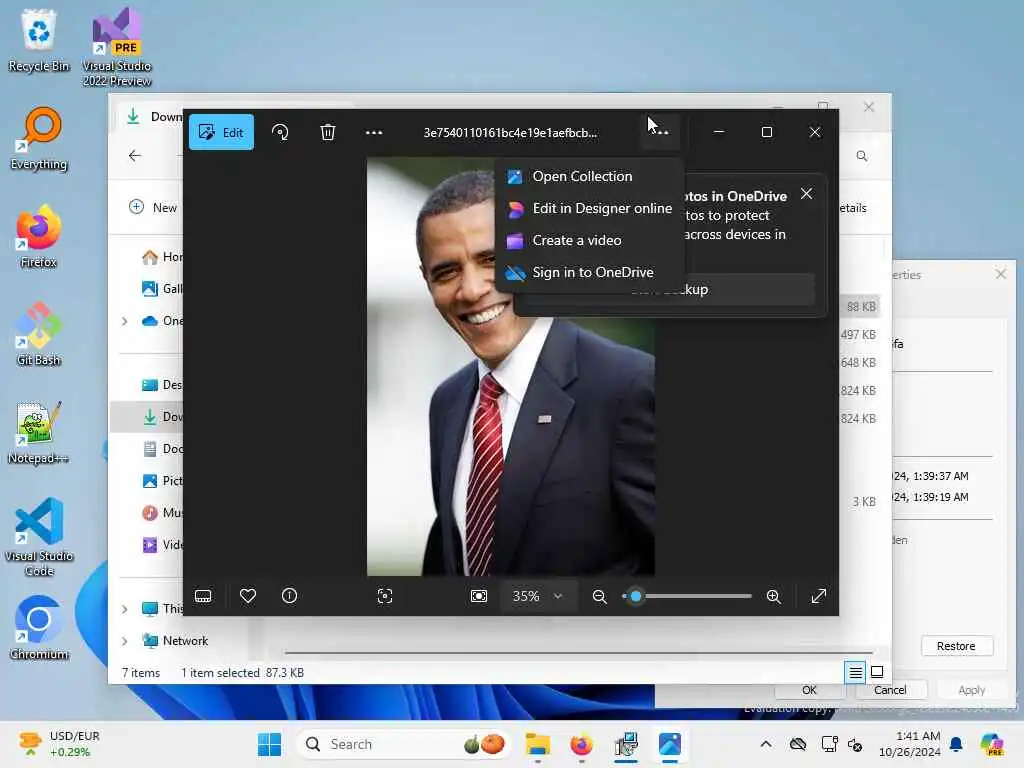The image size is (1024, 768).
Task: Open the 35% zoom level dropdown
Action: coord(537,596)
